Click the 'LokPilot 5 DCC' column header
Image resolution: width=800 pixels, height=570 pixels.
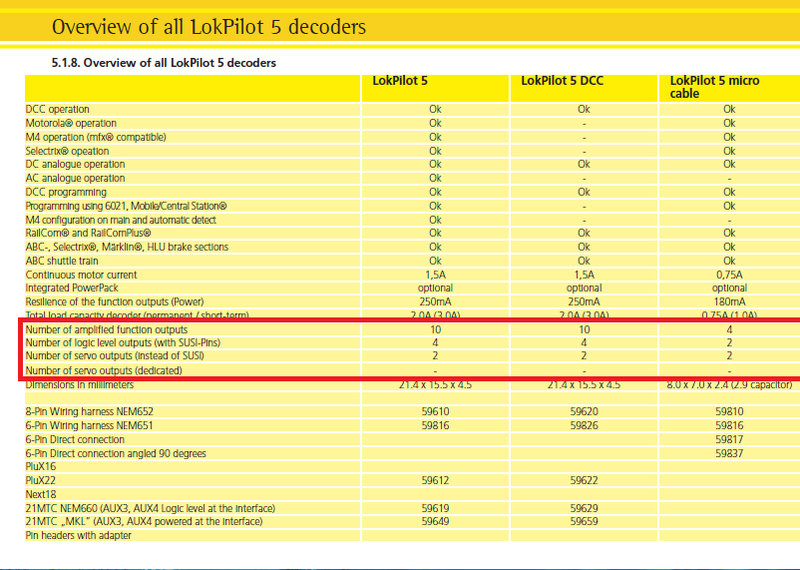pyautogui.click(x=562, y=81)
